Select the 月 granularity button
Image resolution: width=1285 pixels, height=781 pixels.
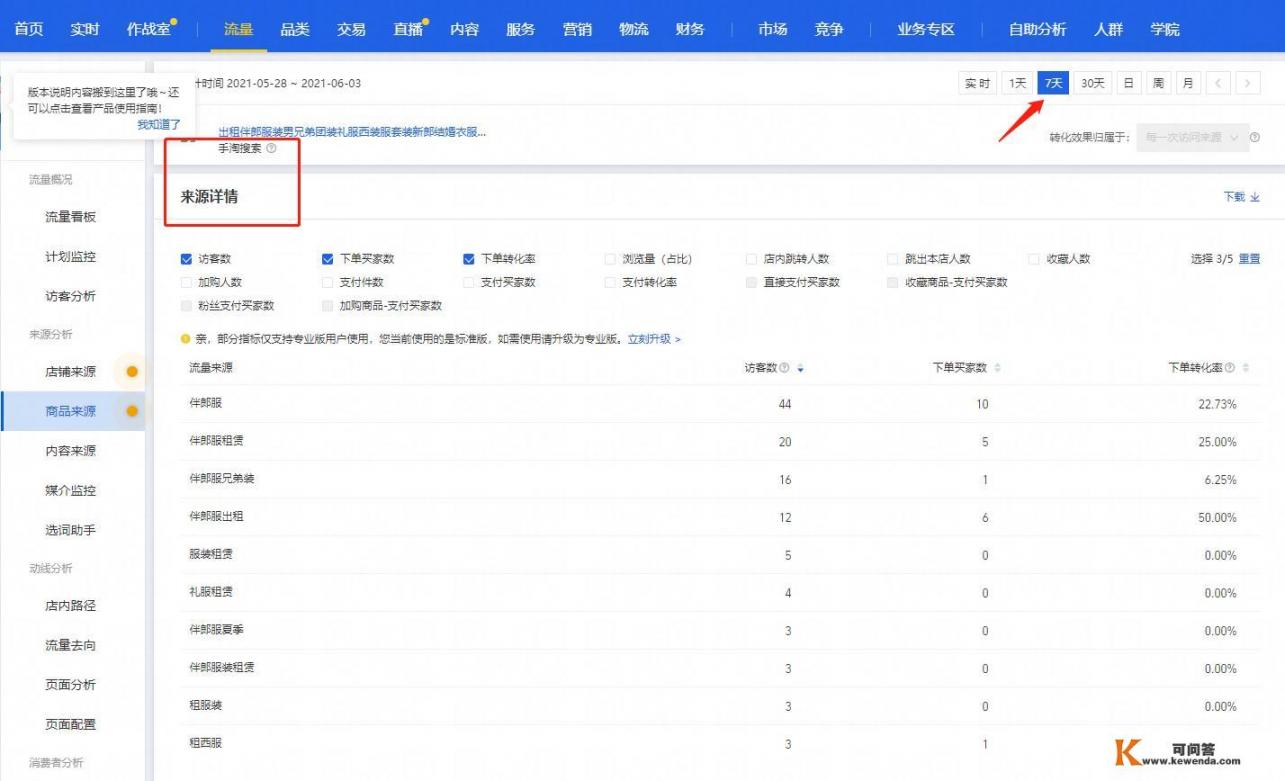[1187, 83]
